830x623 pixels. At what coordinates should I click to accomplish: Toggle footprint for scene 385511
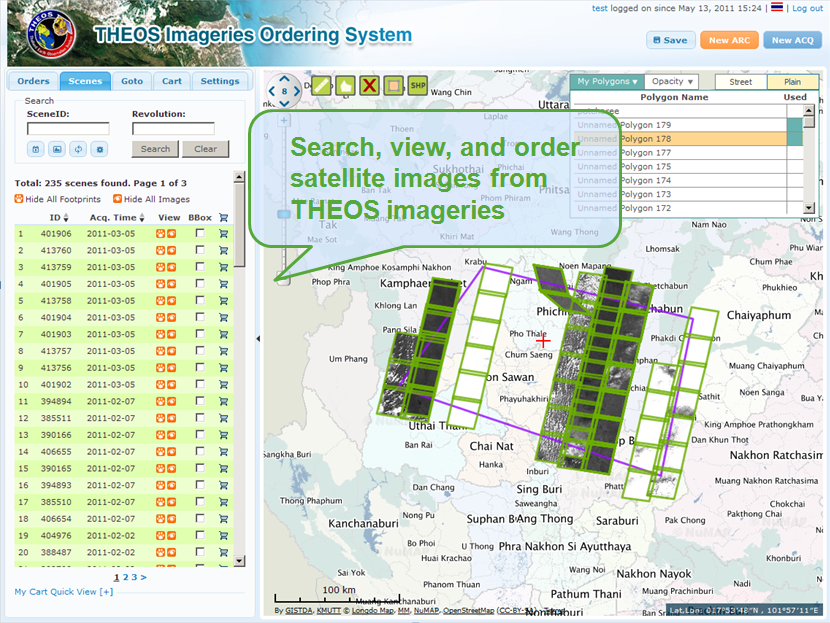160,418
